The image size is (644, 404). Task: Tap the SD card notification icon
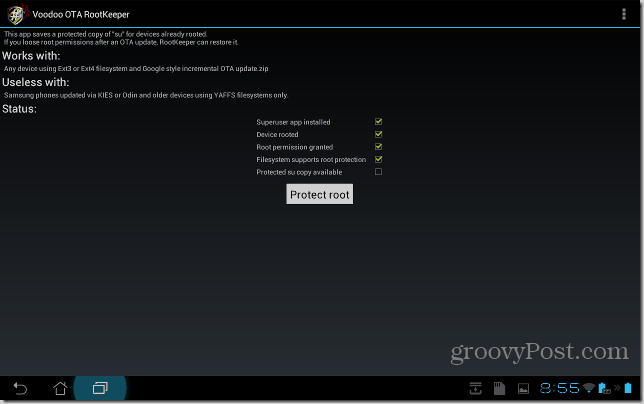[x=499, y=388]
